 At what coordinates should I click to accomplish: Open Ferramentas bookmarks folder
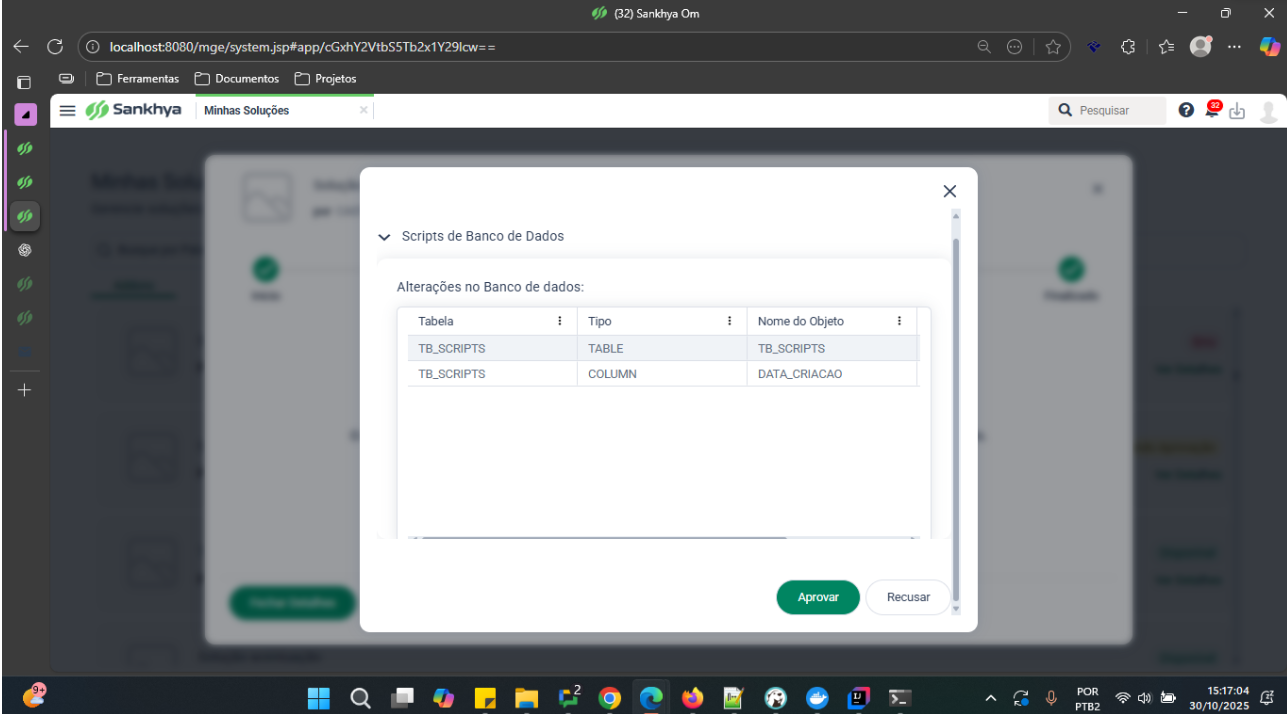click(x=137, y=78)
